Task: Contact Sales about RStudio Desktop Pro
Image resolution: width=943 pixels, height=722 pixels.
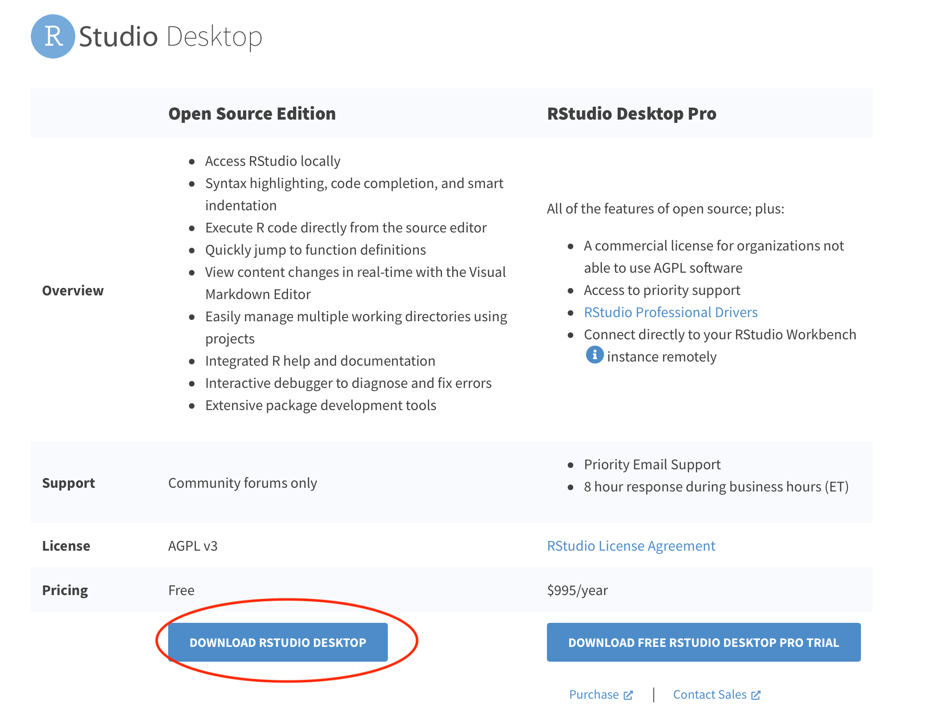Action: click(x=710, y=694)
